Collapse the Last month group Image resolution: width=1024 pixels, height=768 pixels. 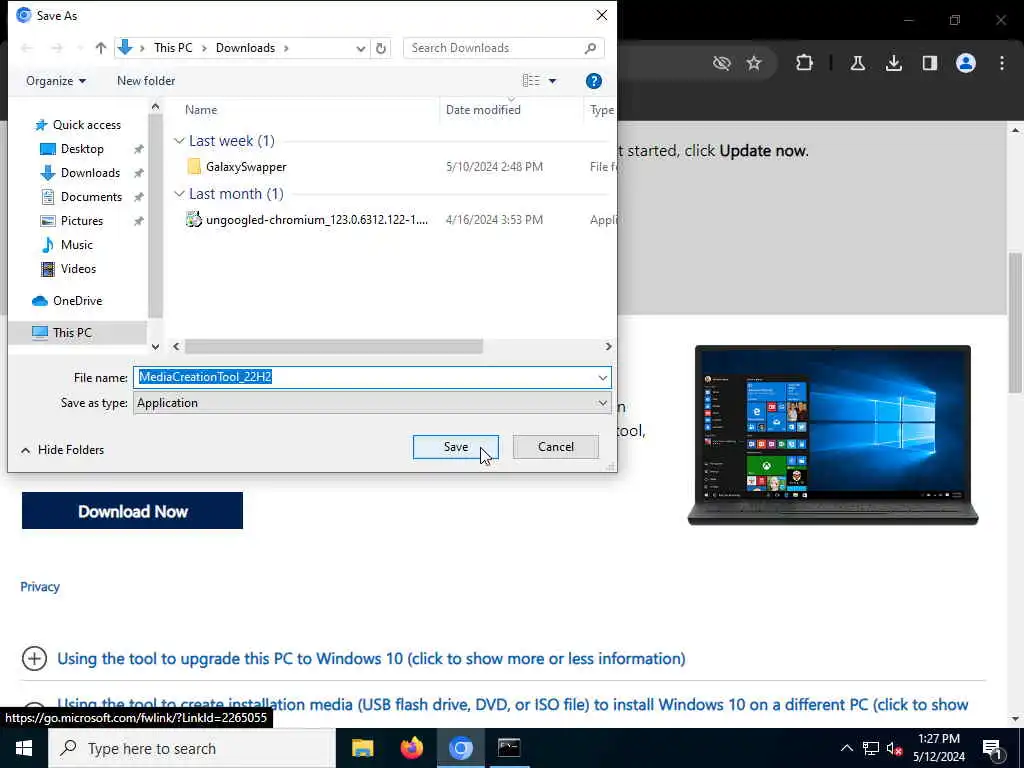(180, 194)
